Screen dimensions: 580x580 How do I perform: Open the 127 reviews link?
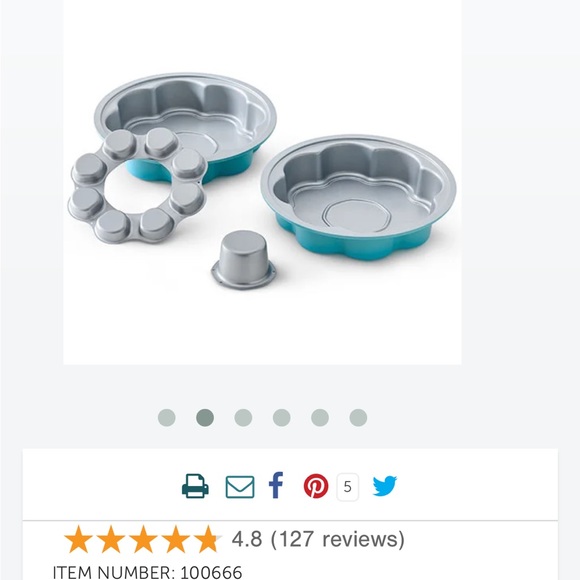pos(338,539)
